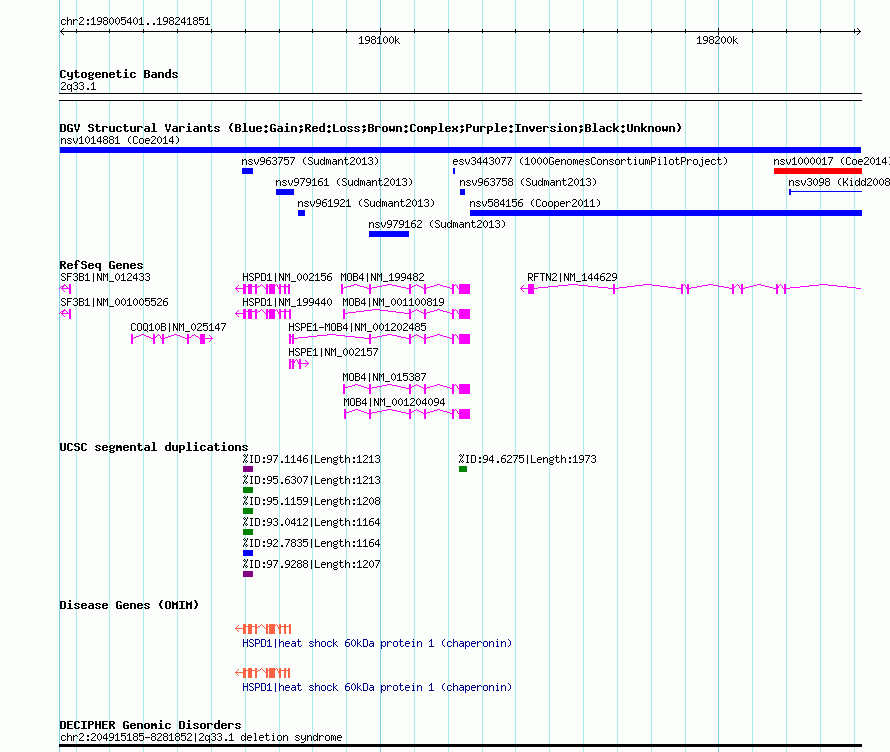The height and width of the screenshot is (752, 890).
Task: Open the HSPD1|NM_002156 gene label
Action: coord(287,277)
